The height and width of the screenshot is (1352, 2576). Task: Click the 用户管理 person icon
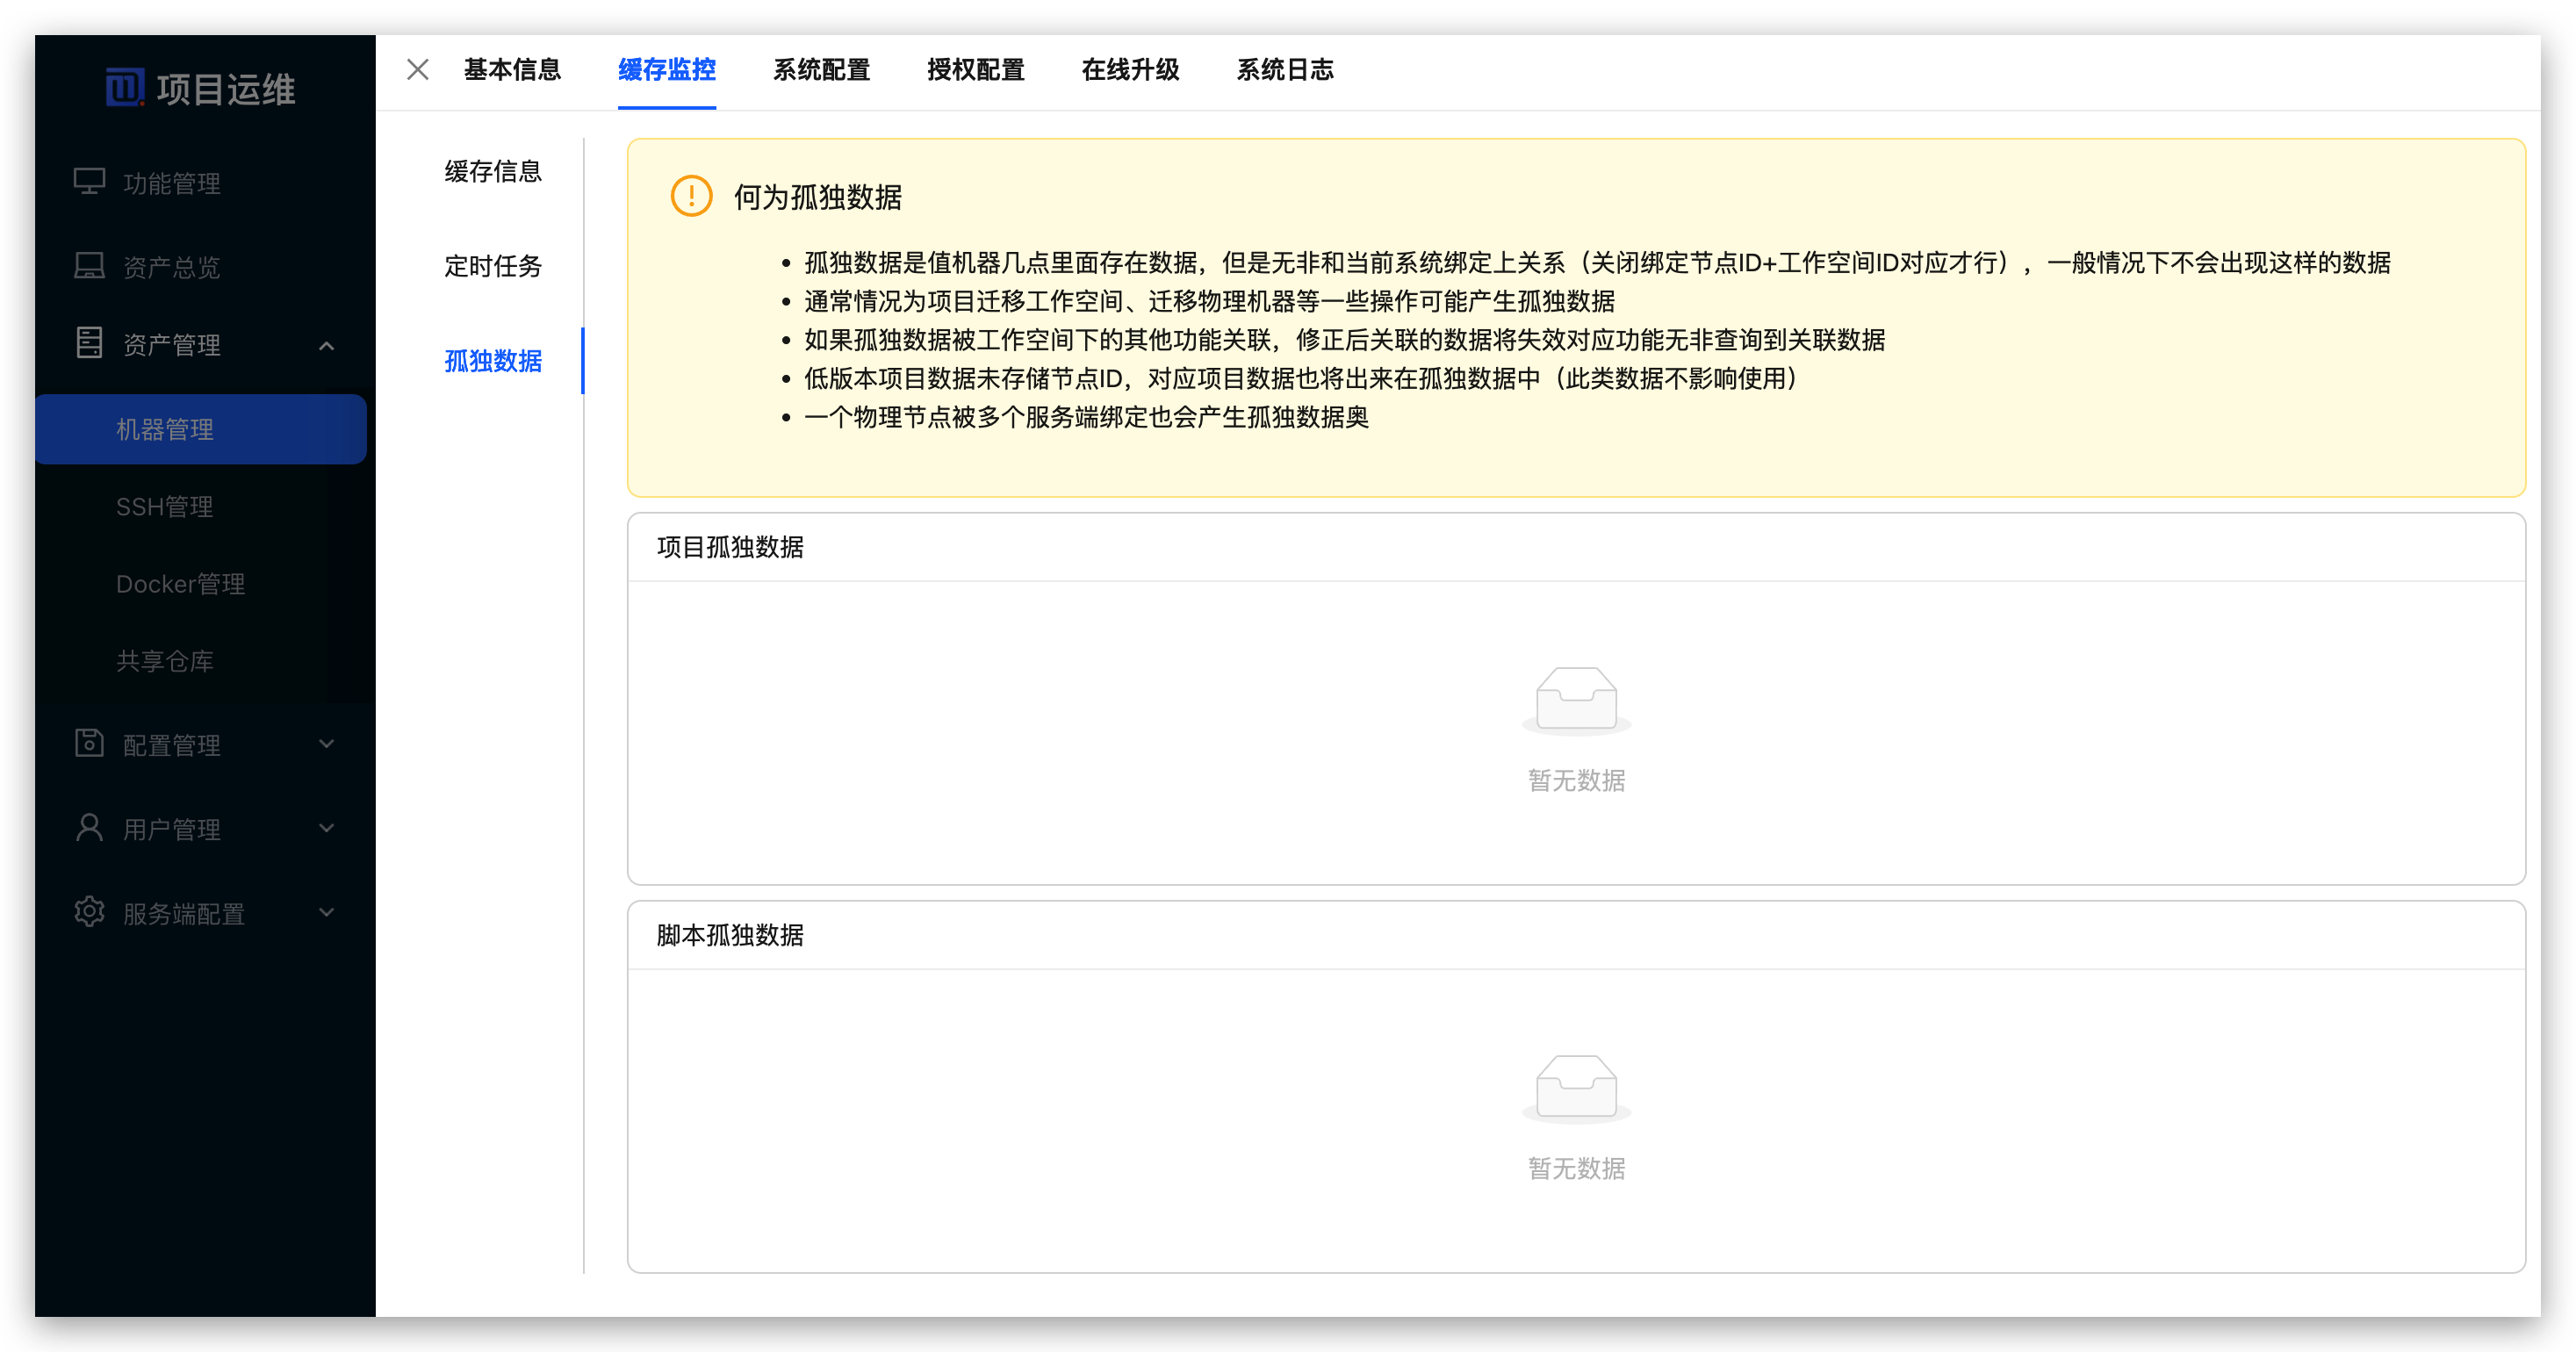[x=89, y=827]
